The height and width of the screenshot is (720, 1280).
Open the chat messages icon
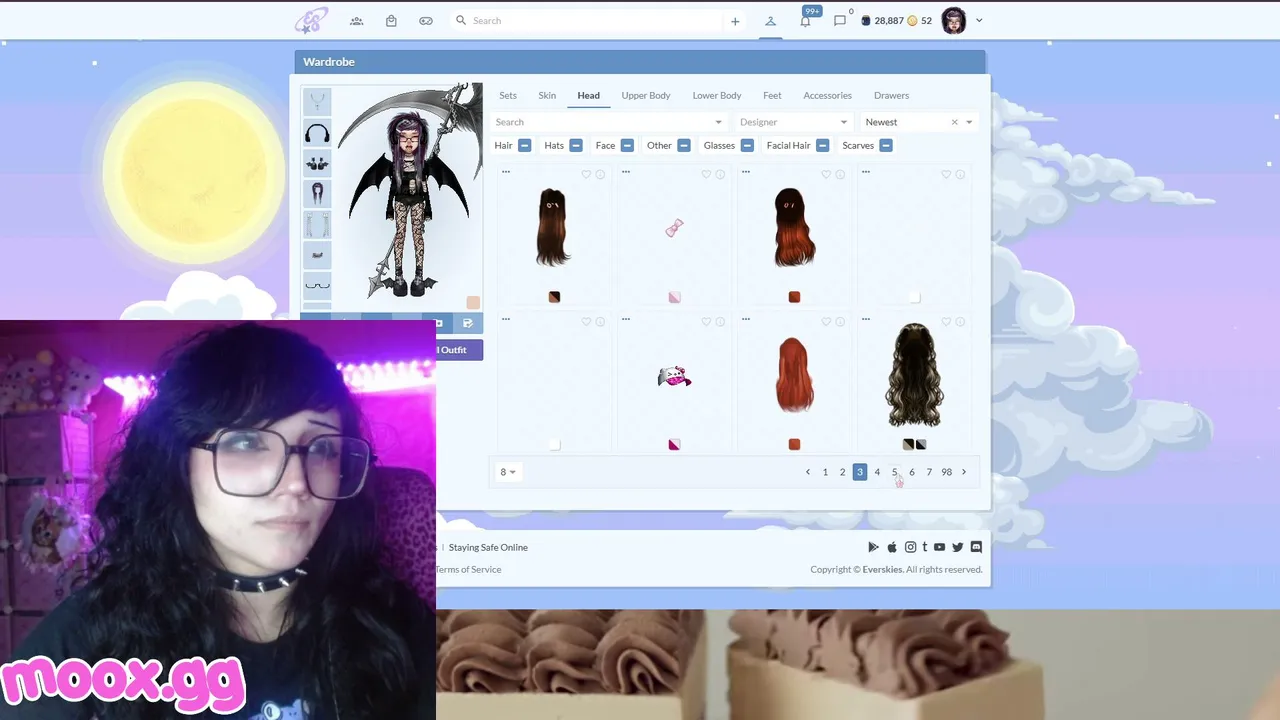point(840,21)
